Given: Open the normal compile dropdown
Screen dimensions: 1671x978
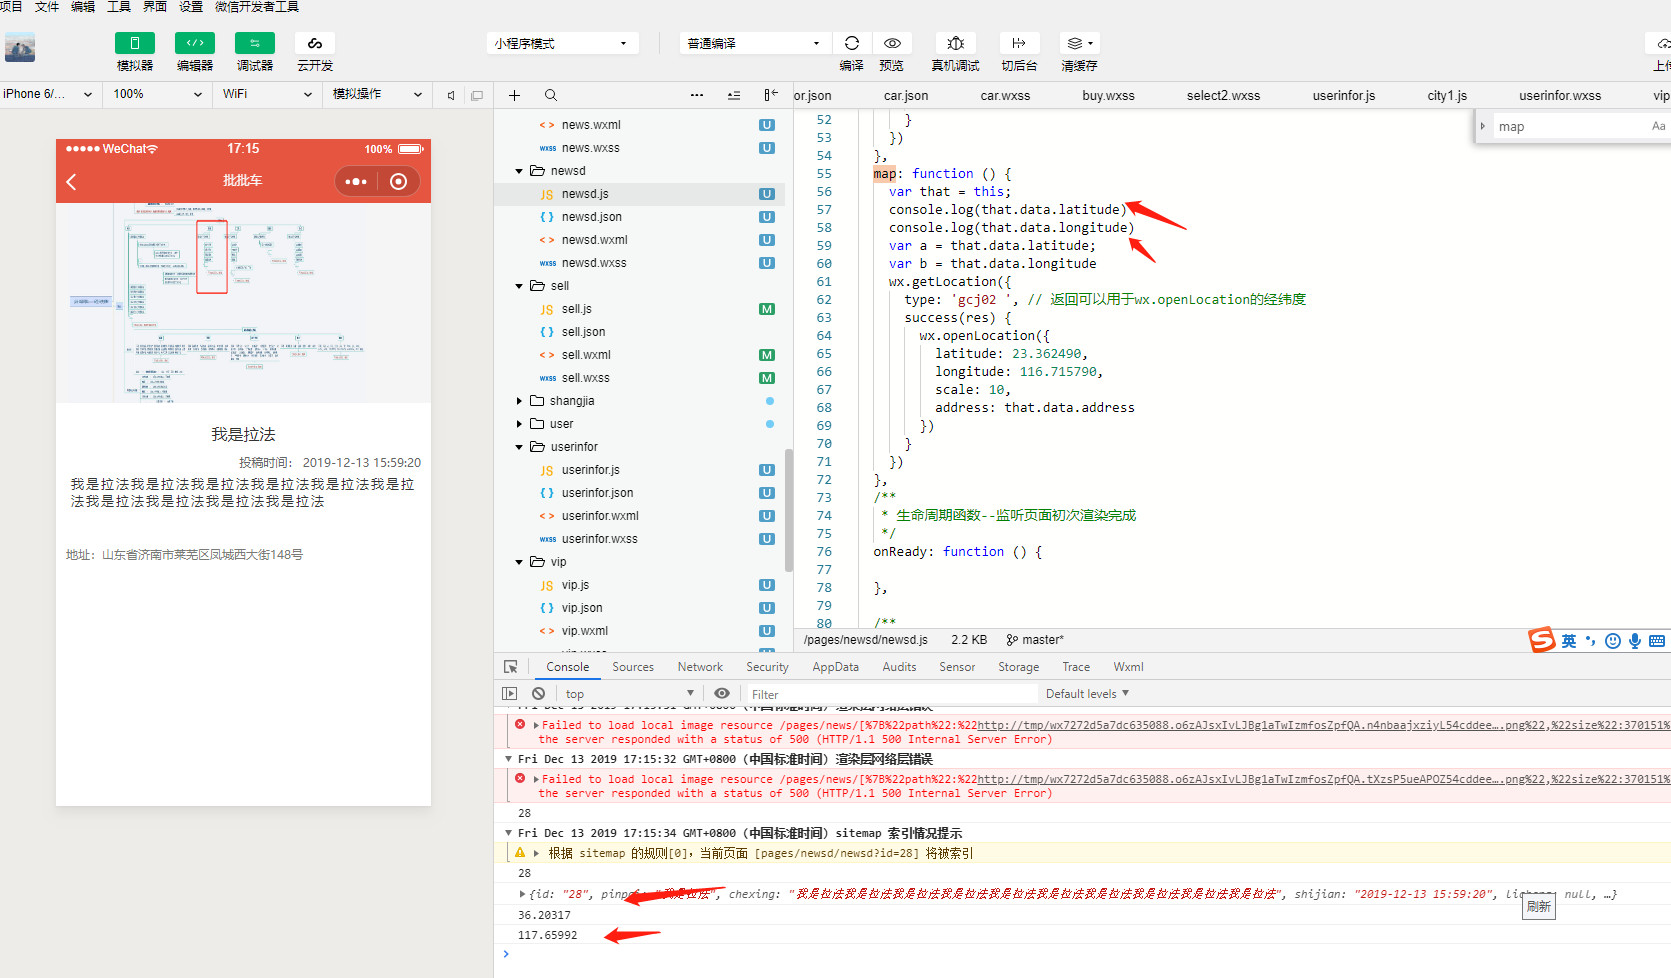Looking at the screenshot, I should click(x=755, y=43).
